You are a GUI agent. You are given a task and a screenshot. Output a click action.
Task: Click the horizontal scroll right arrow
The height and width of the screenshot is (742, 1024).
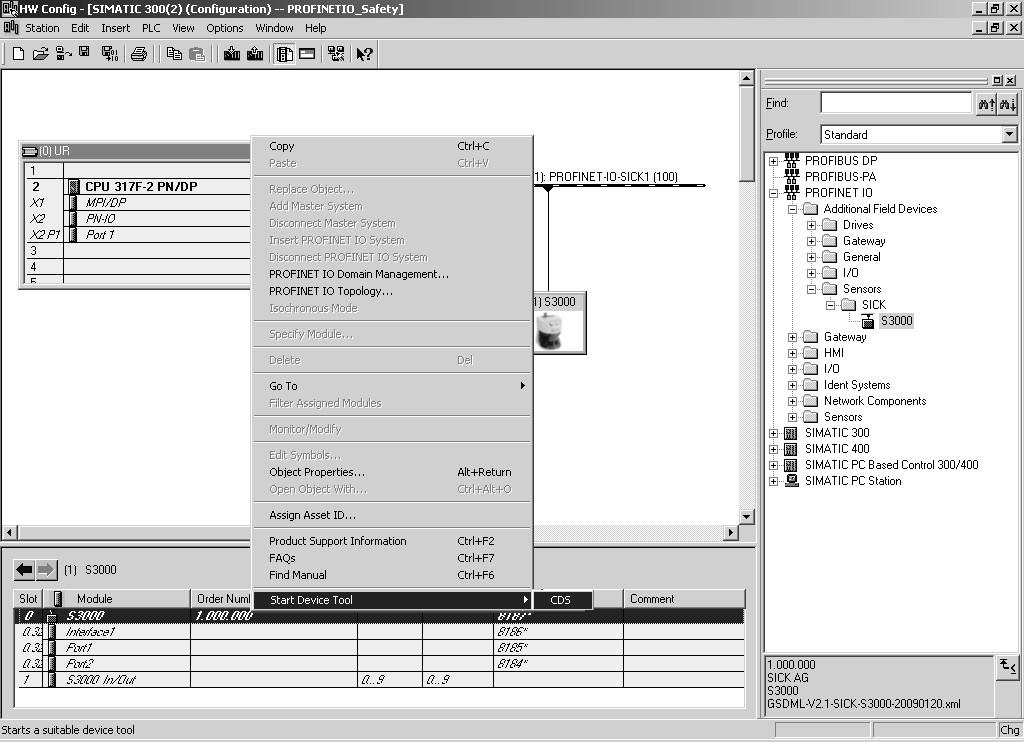click(x=731, y=532)
